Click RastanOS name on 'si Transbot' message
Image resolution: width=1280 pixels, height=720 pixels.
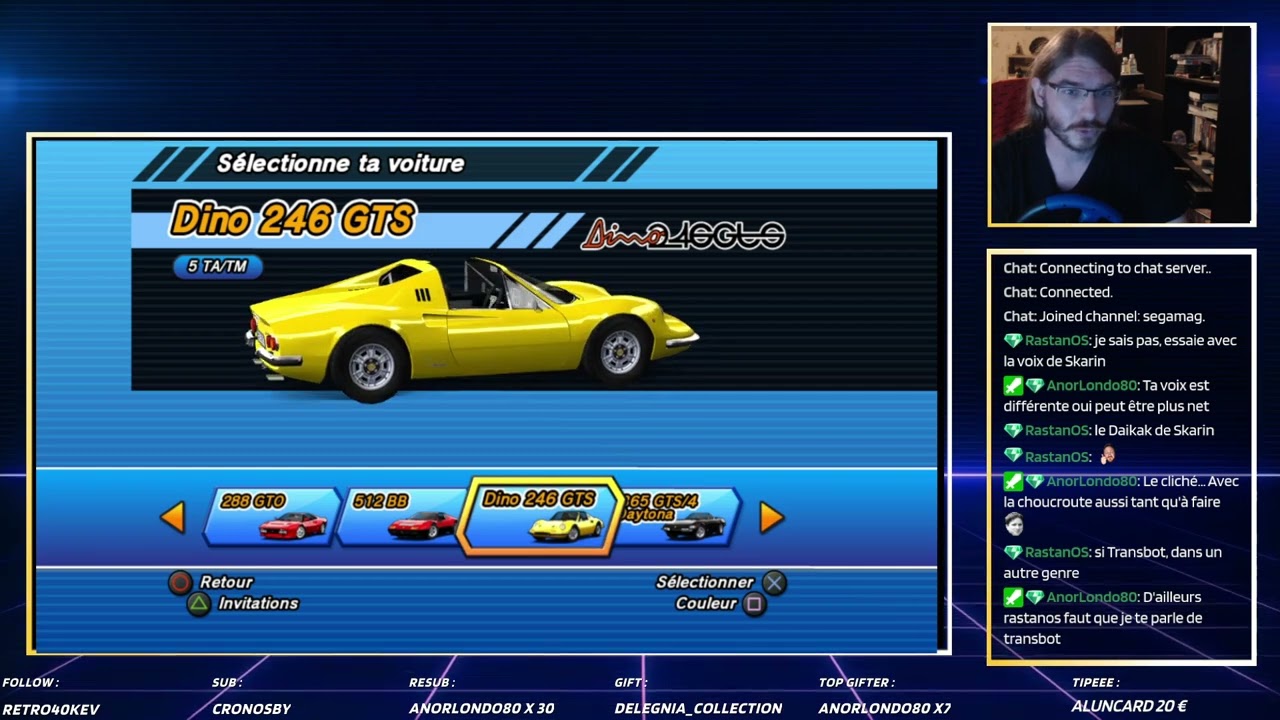point(1056,552)
